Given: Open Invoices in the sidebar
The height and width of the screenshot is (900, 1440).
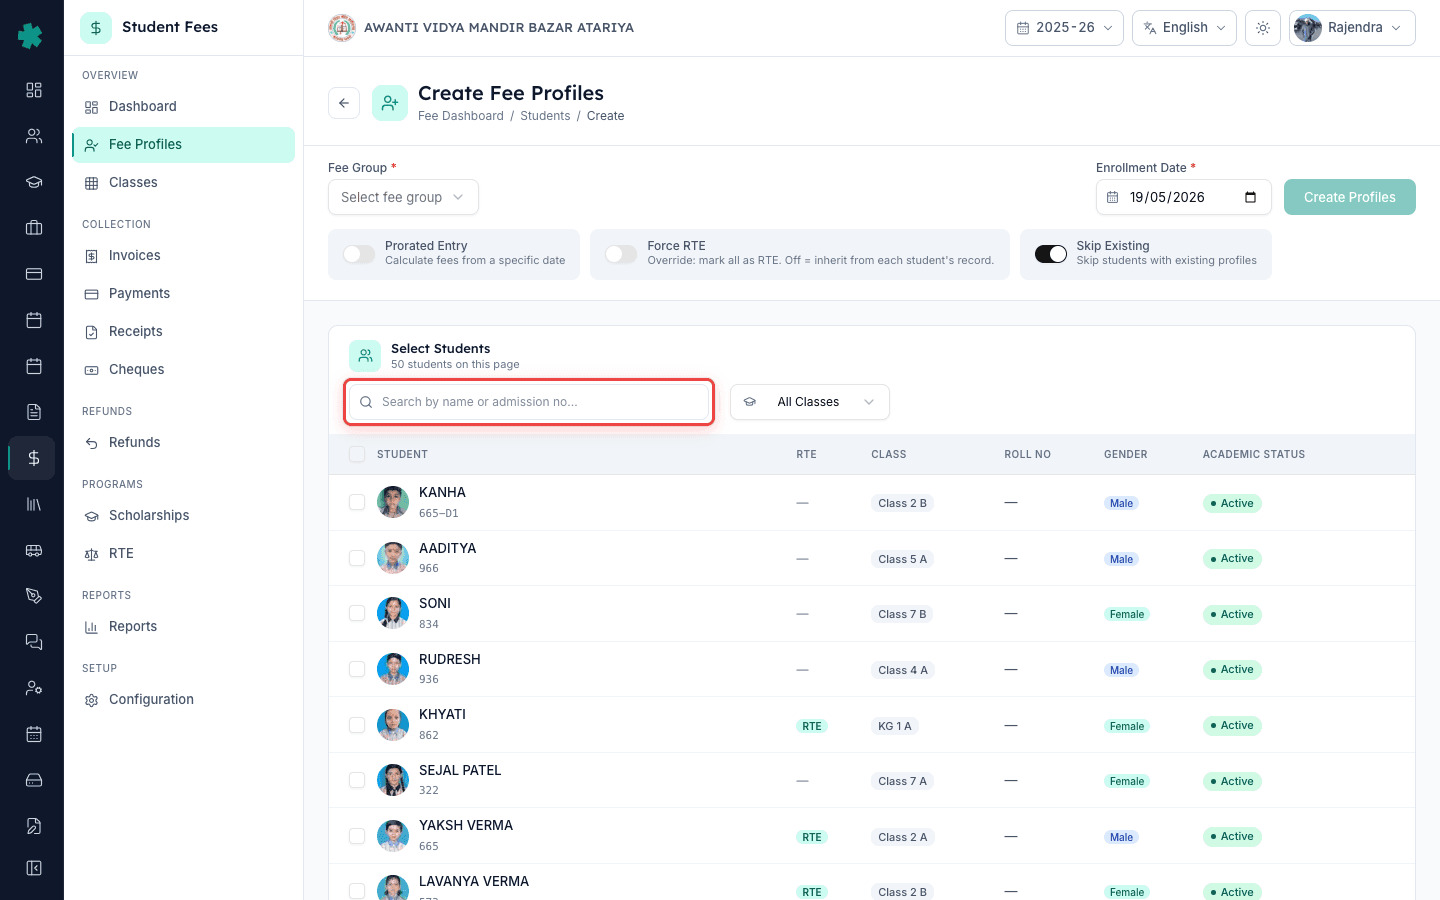Looking at the screenshot, I should click(183, 256).
